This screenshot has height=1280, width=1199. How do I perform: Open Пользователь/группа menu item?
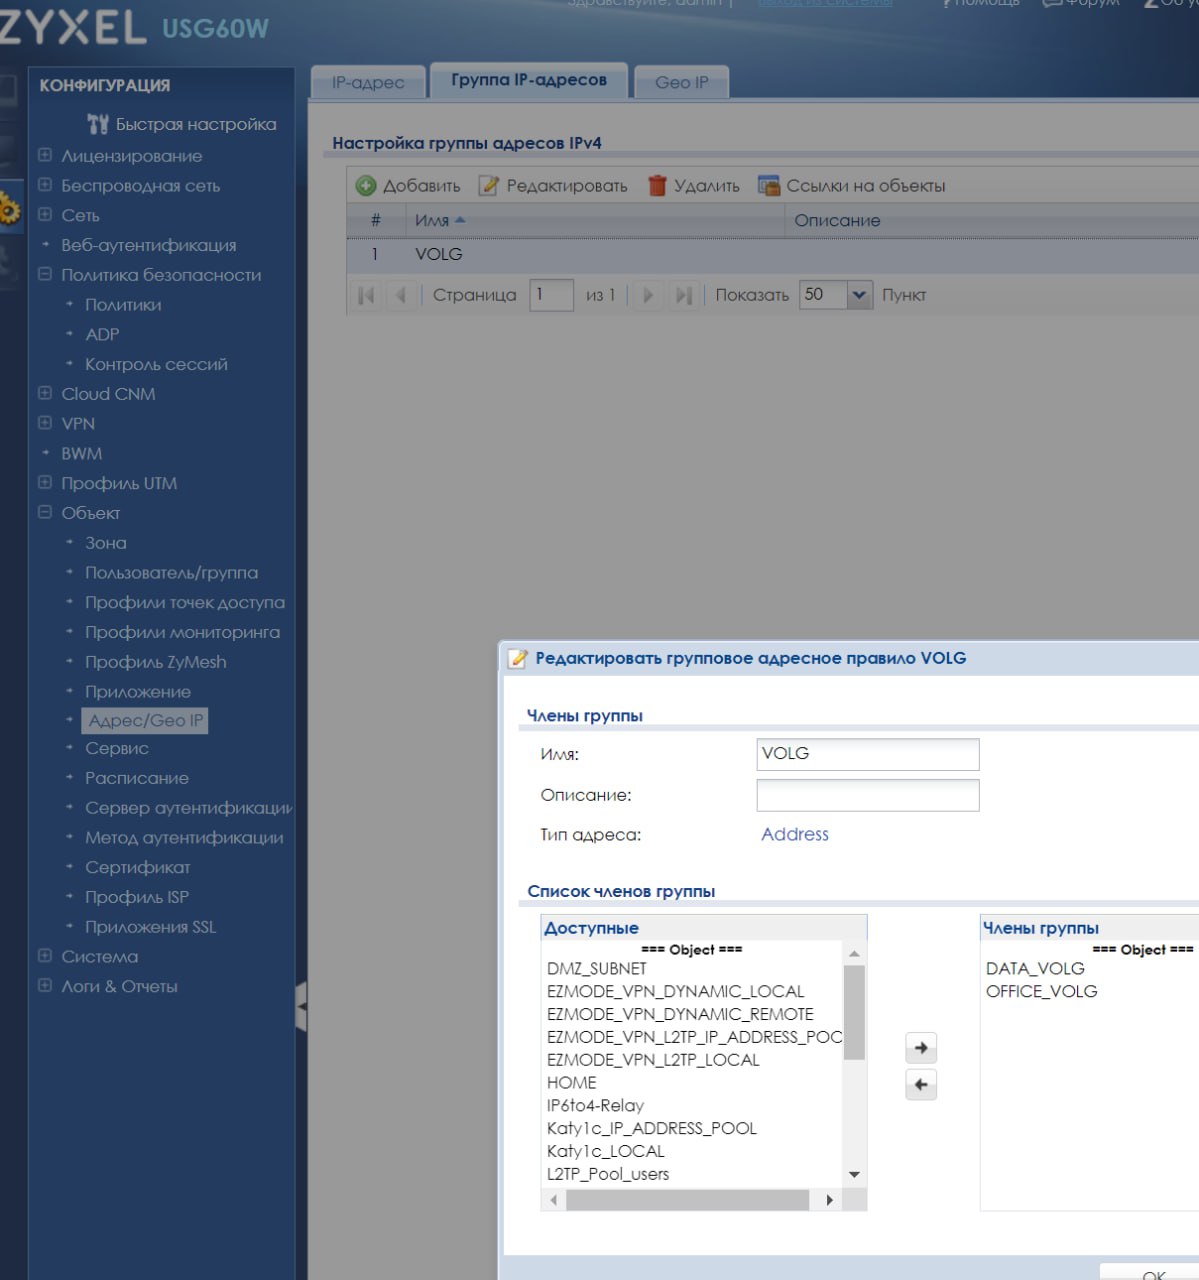(171, 573)
